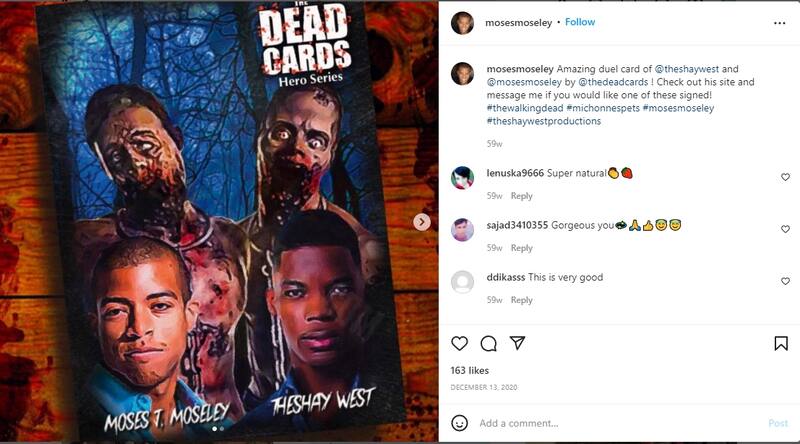Share the post with the paper plane icon
This screenshot has height=444, width=800.
(x=517, y=343)
